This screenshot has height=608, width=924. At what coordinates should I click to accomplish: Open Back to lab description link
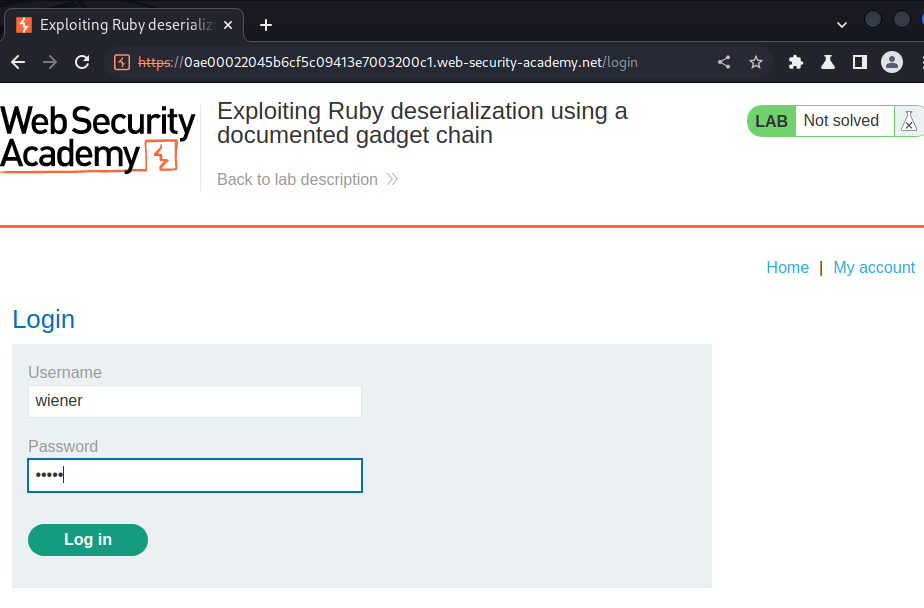coord(308,179)
